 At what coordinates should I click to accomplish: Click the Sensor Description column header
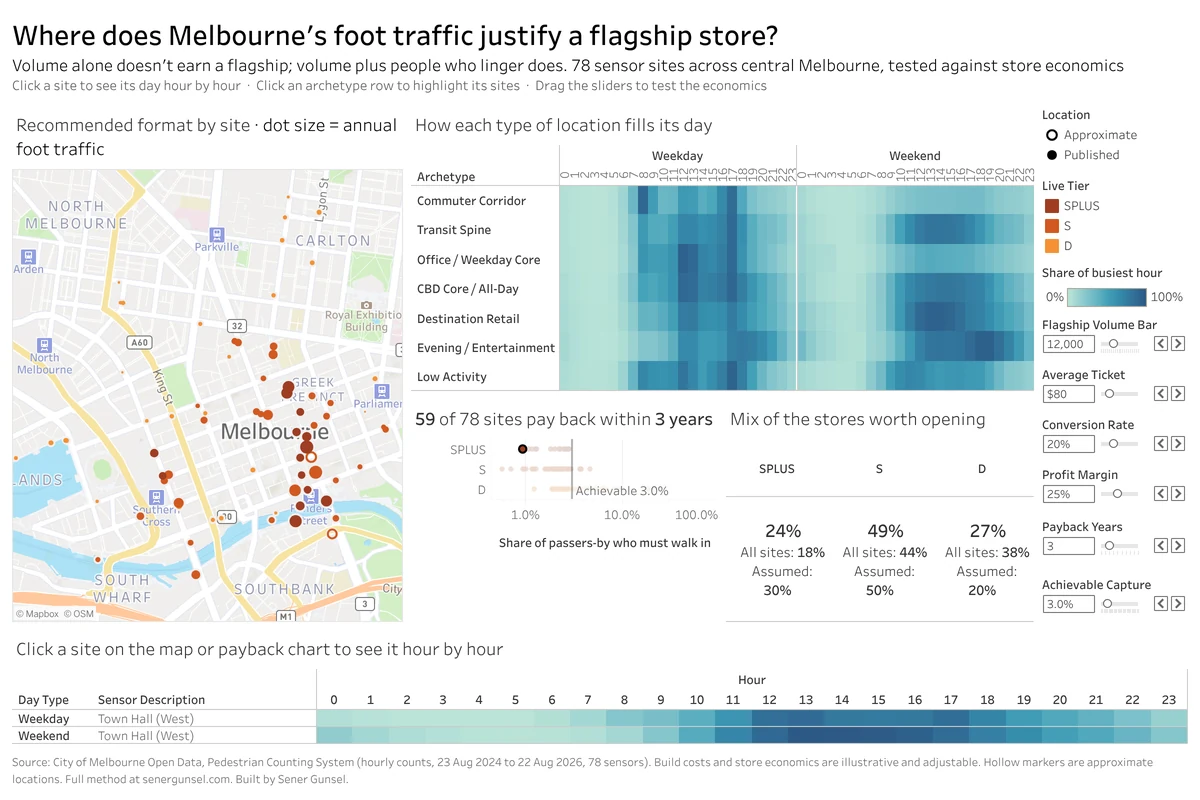(x=151, y=700)
